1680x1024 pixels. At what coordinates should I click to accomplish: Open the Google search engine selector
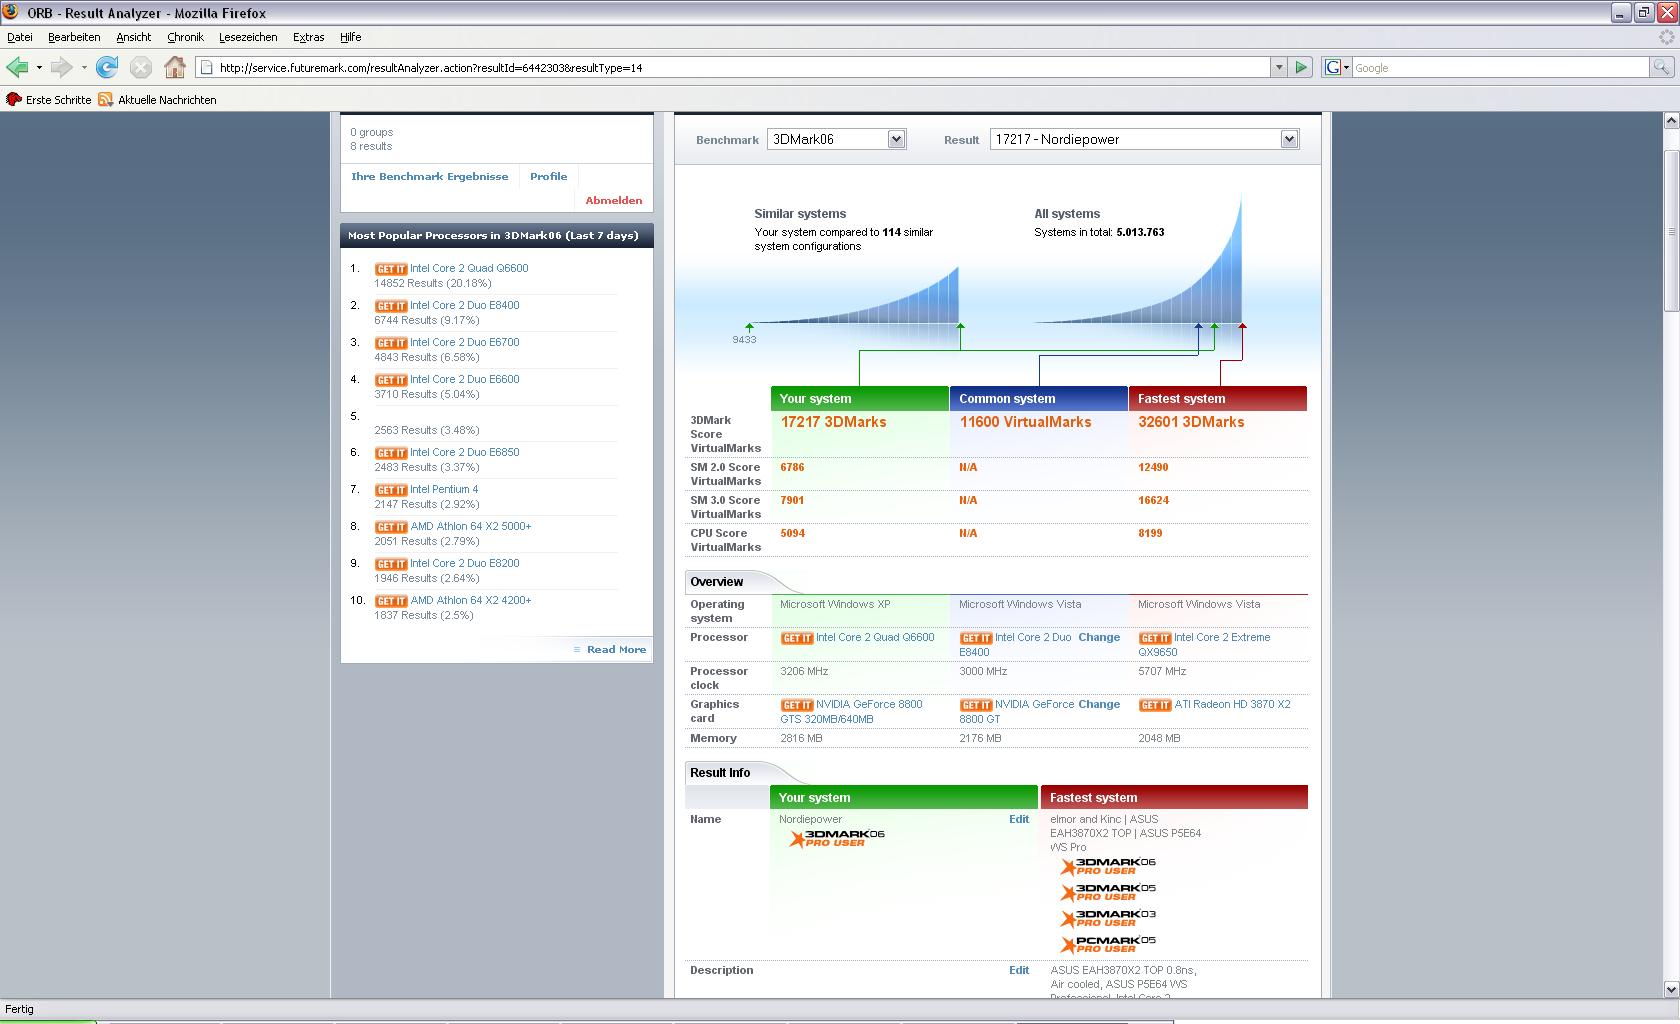click(1337, 67)
